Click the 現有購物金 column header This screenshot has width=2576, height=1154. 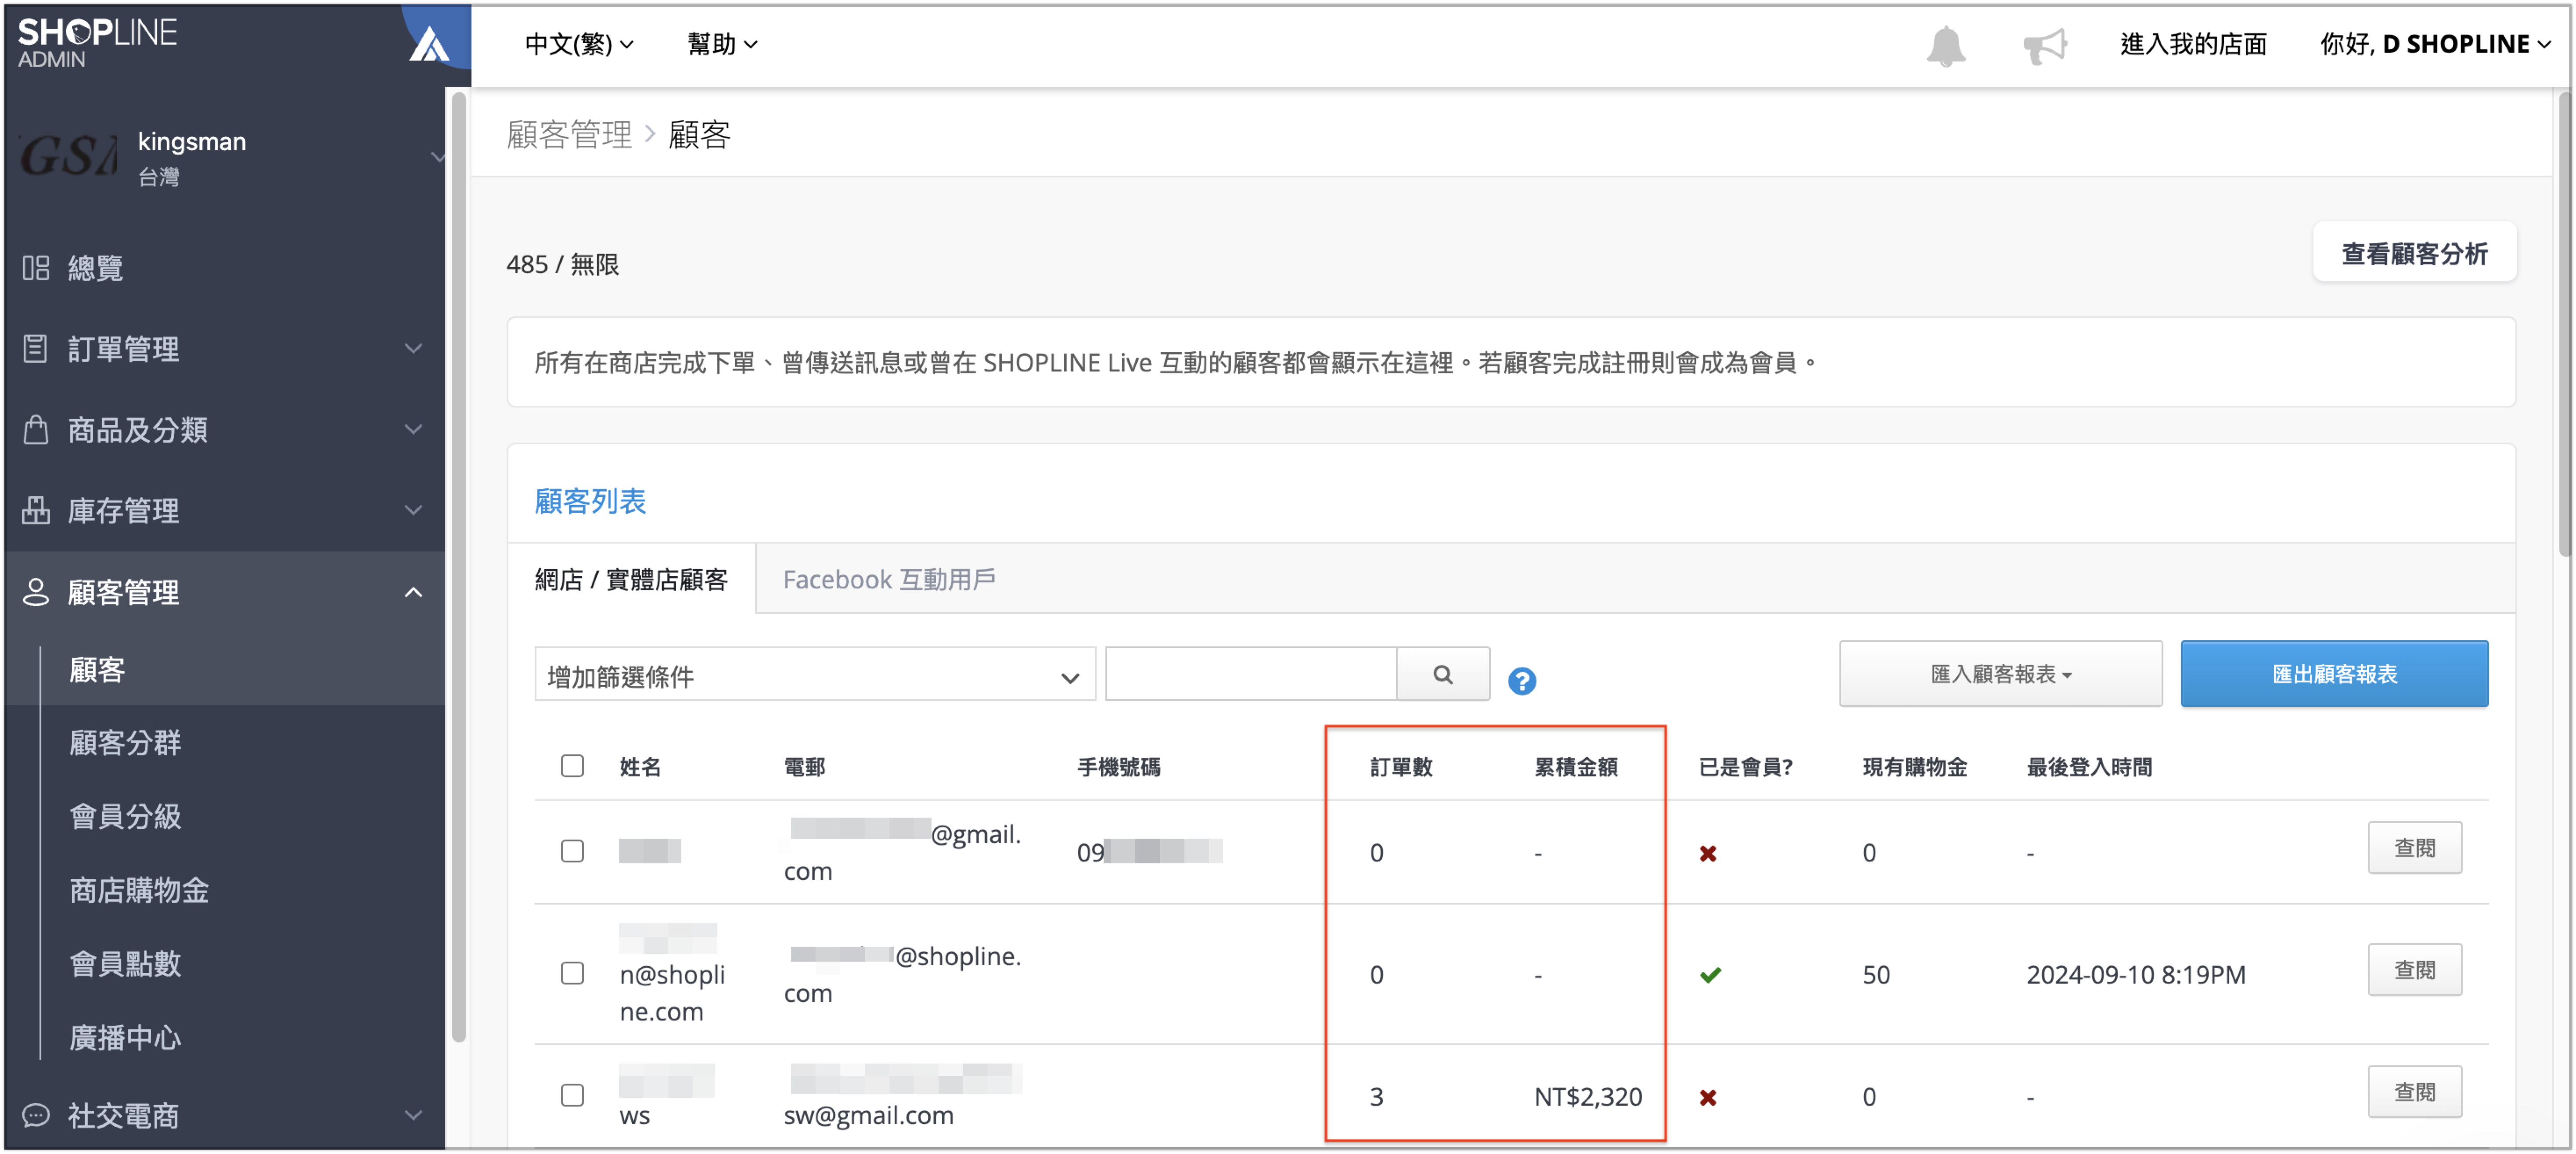click(1914, 767)
